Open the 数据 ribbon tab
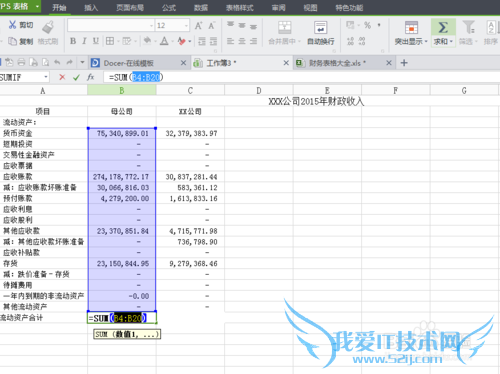This screenshot has height=374, width=500. tap(201, 8)
